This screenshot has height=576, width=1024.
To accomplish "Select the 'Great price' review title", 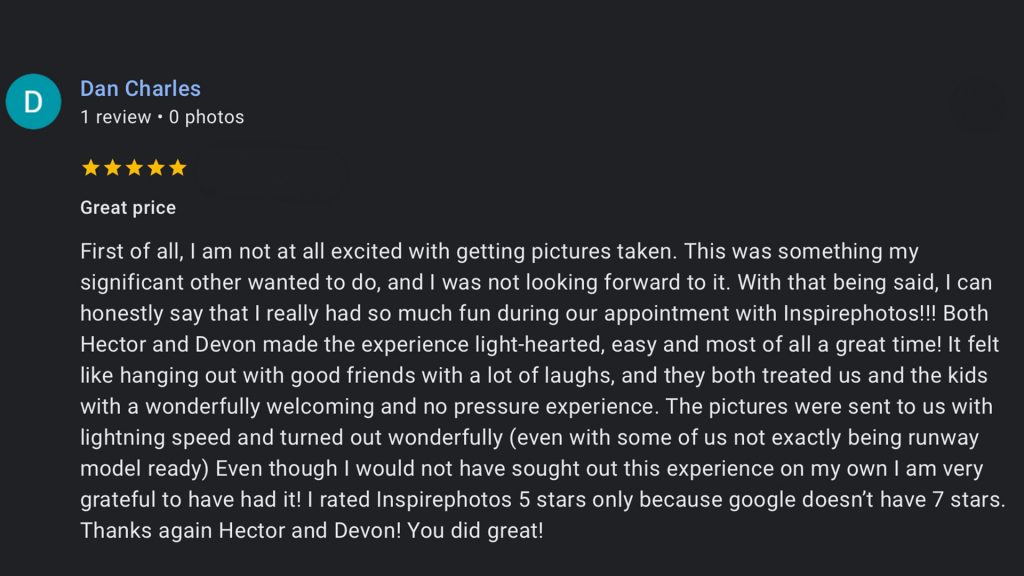I will [x=128, y=208].
